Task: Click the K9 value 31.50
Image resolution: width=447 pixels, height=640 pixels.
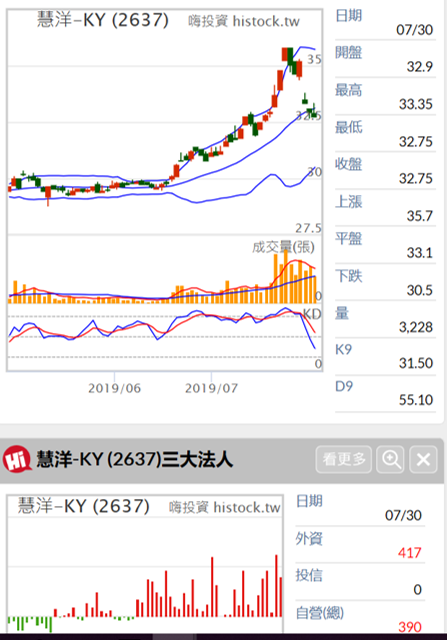Action: pos(416,363)
